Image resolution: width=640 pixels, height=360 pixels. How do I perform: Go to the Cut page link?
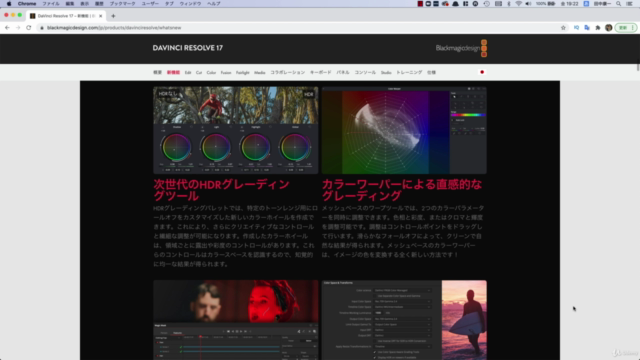(x=199, y=73)
